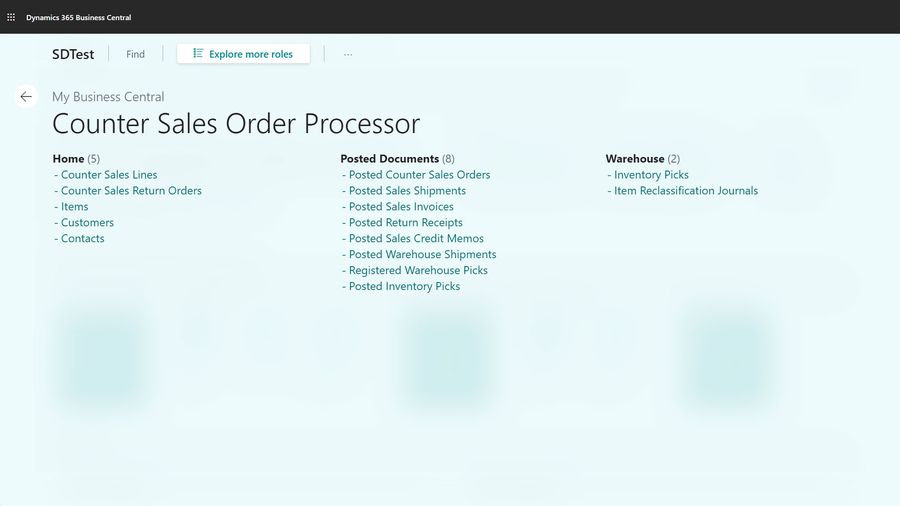View Posted Sales Credit Memos
The height and width of the screenshot is (506, 900).
[x=416, y=239]
